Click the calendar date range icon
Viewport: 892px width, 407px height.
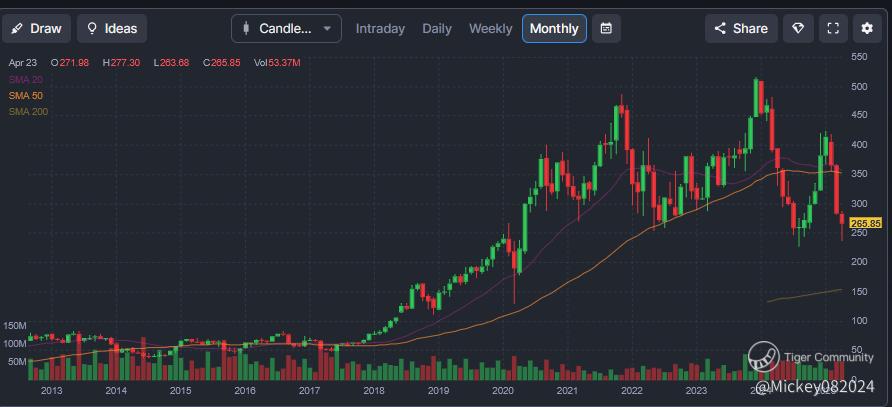(x=606, y=28)
